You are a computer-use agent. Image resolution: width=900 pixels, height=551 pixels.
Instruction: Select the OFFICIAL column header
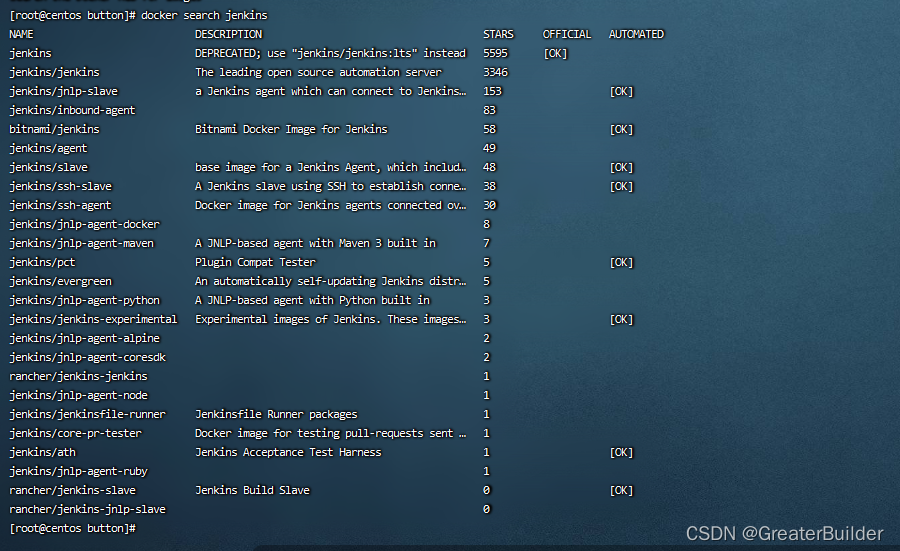tap(567, 34)
